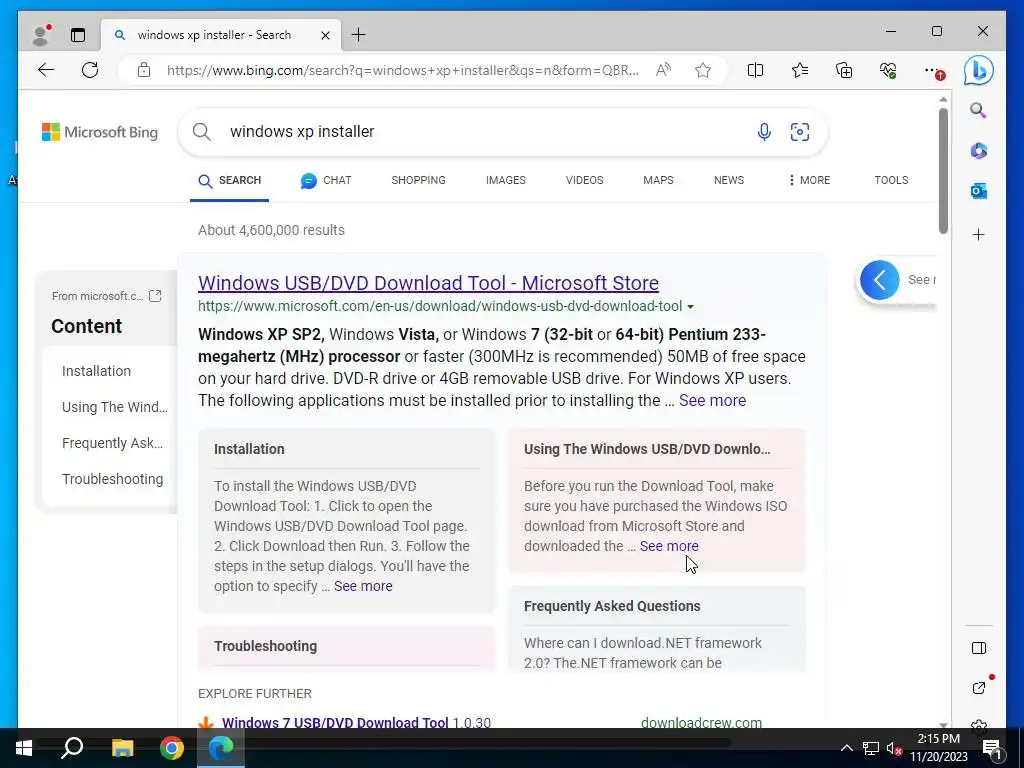Select Using The Wind... in Content sidebar
This screenshot has width=1024, height=768.
(x=114, y=407)
